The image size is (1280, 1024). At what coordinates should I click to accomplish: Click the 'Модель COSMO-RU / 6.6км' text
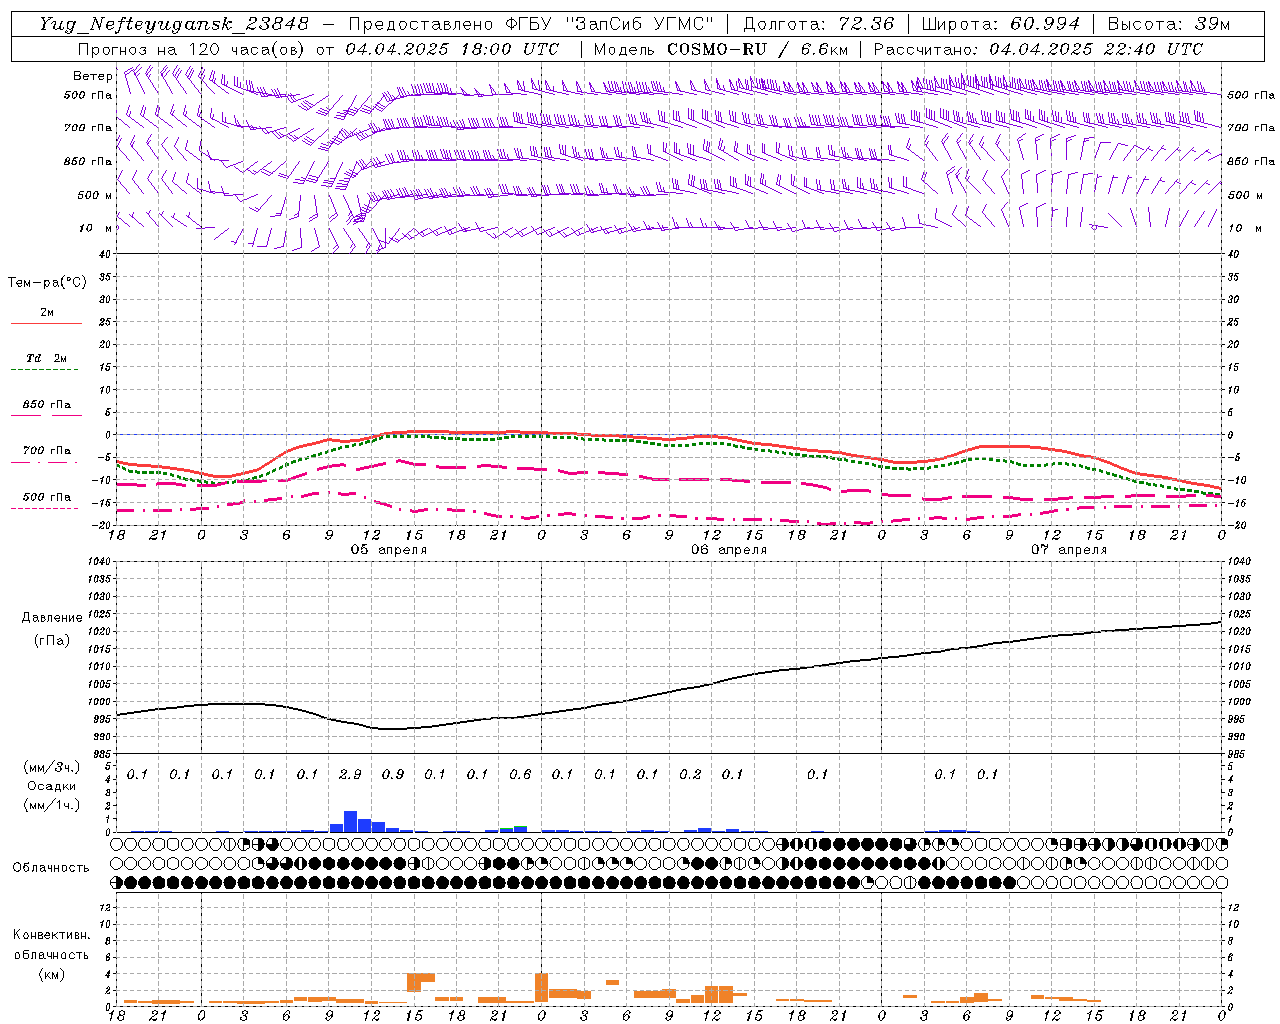click(x=720, y=49)
